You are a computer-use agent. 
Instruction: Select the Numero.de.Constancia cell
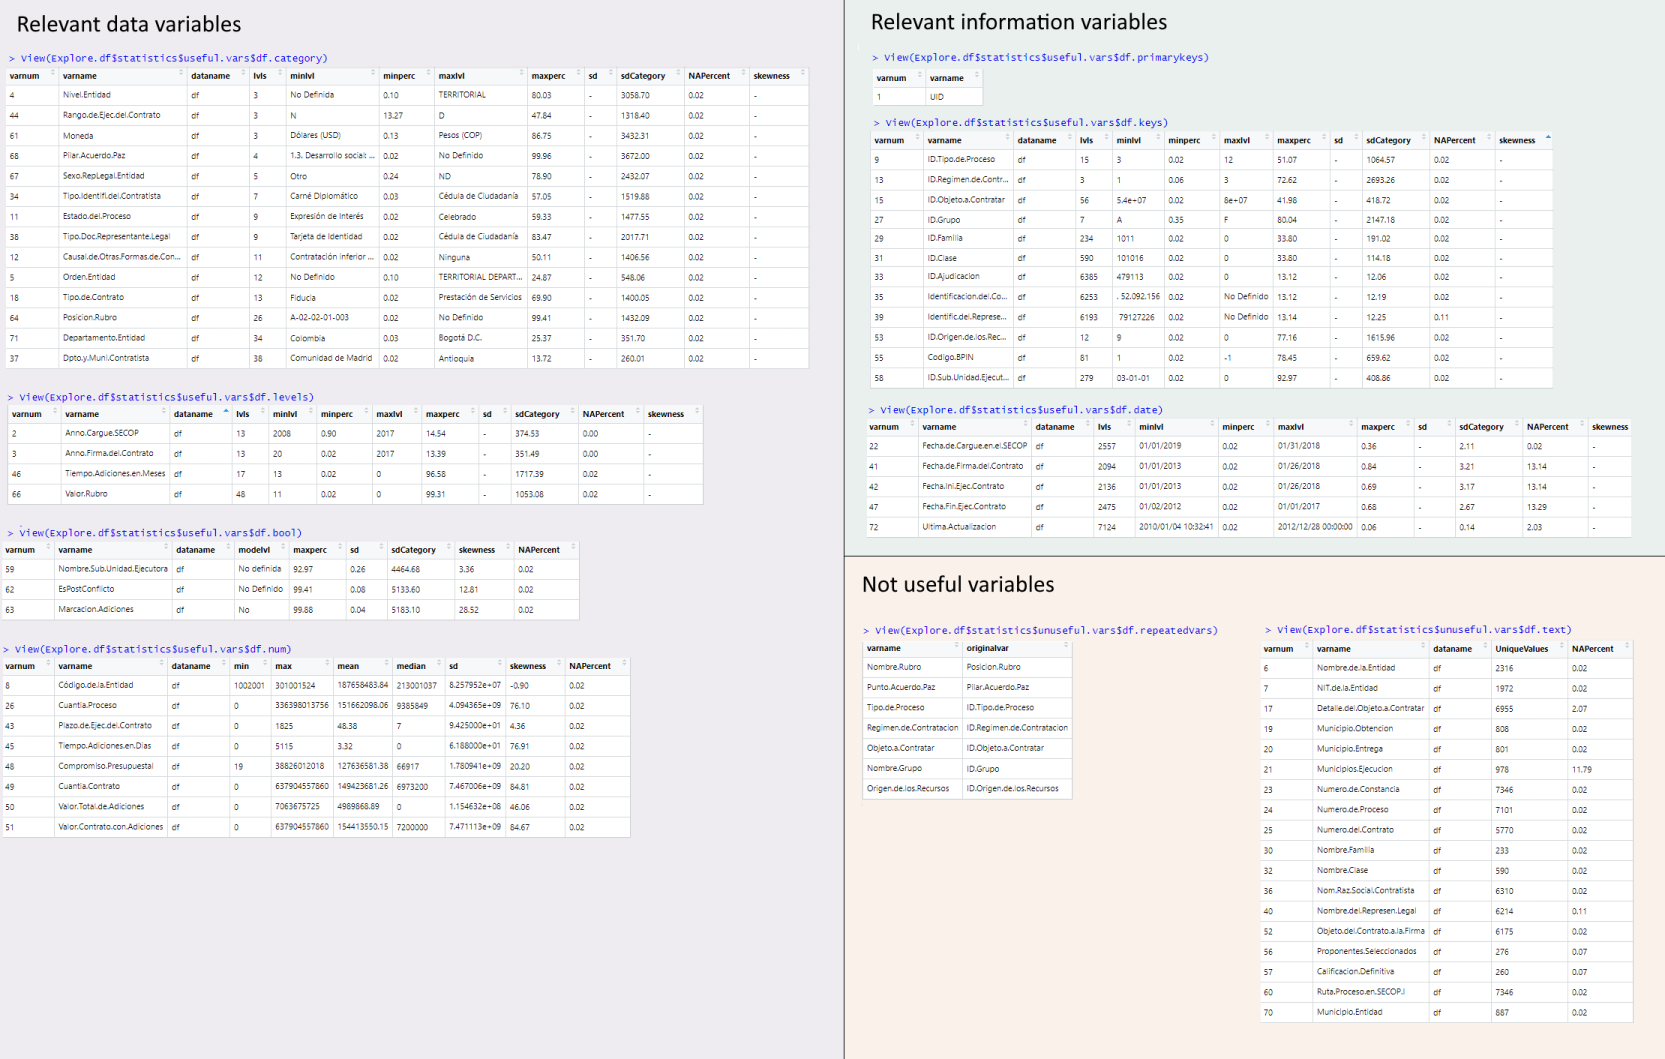(1358, 789)
